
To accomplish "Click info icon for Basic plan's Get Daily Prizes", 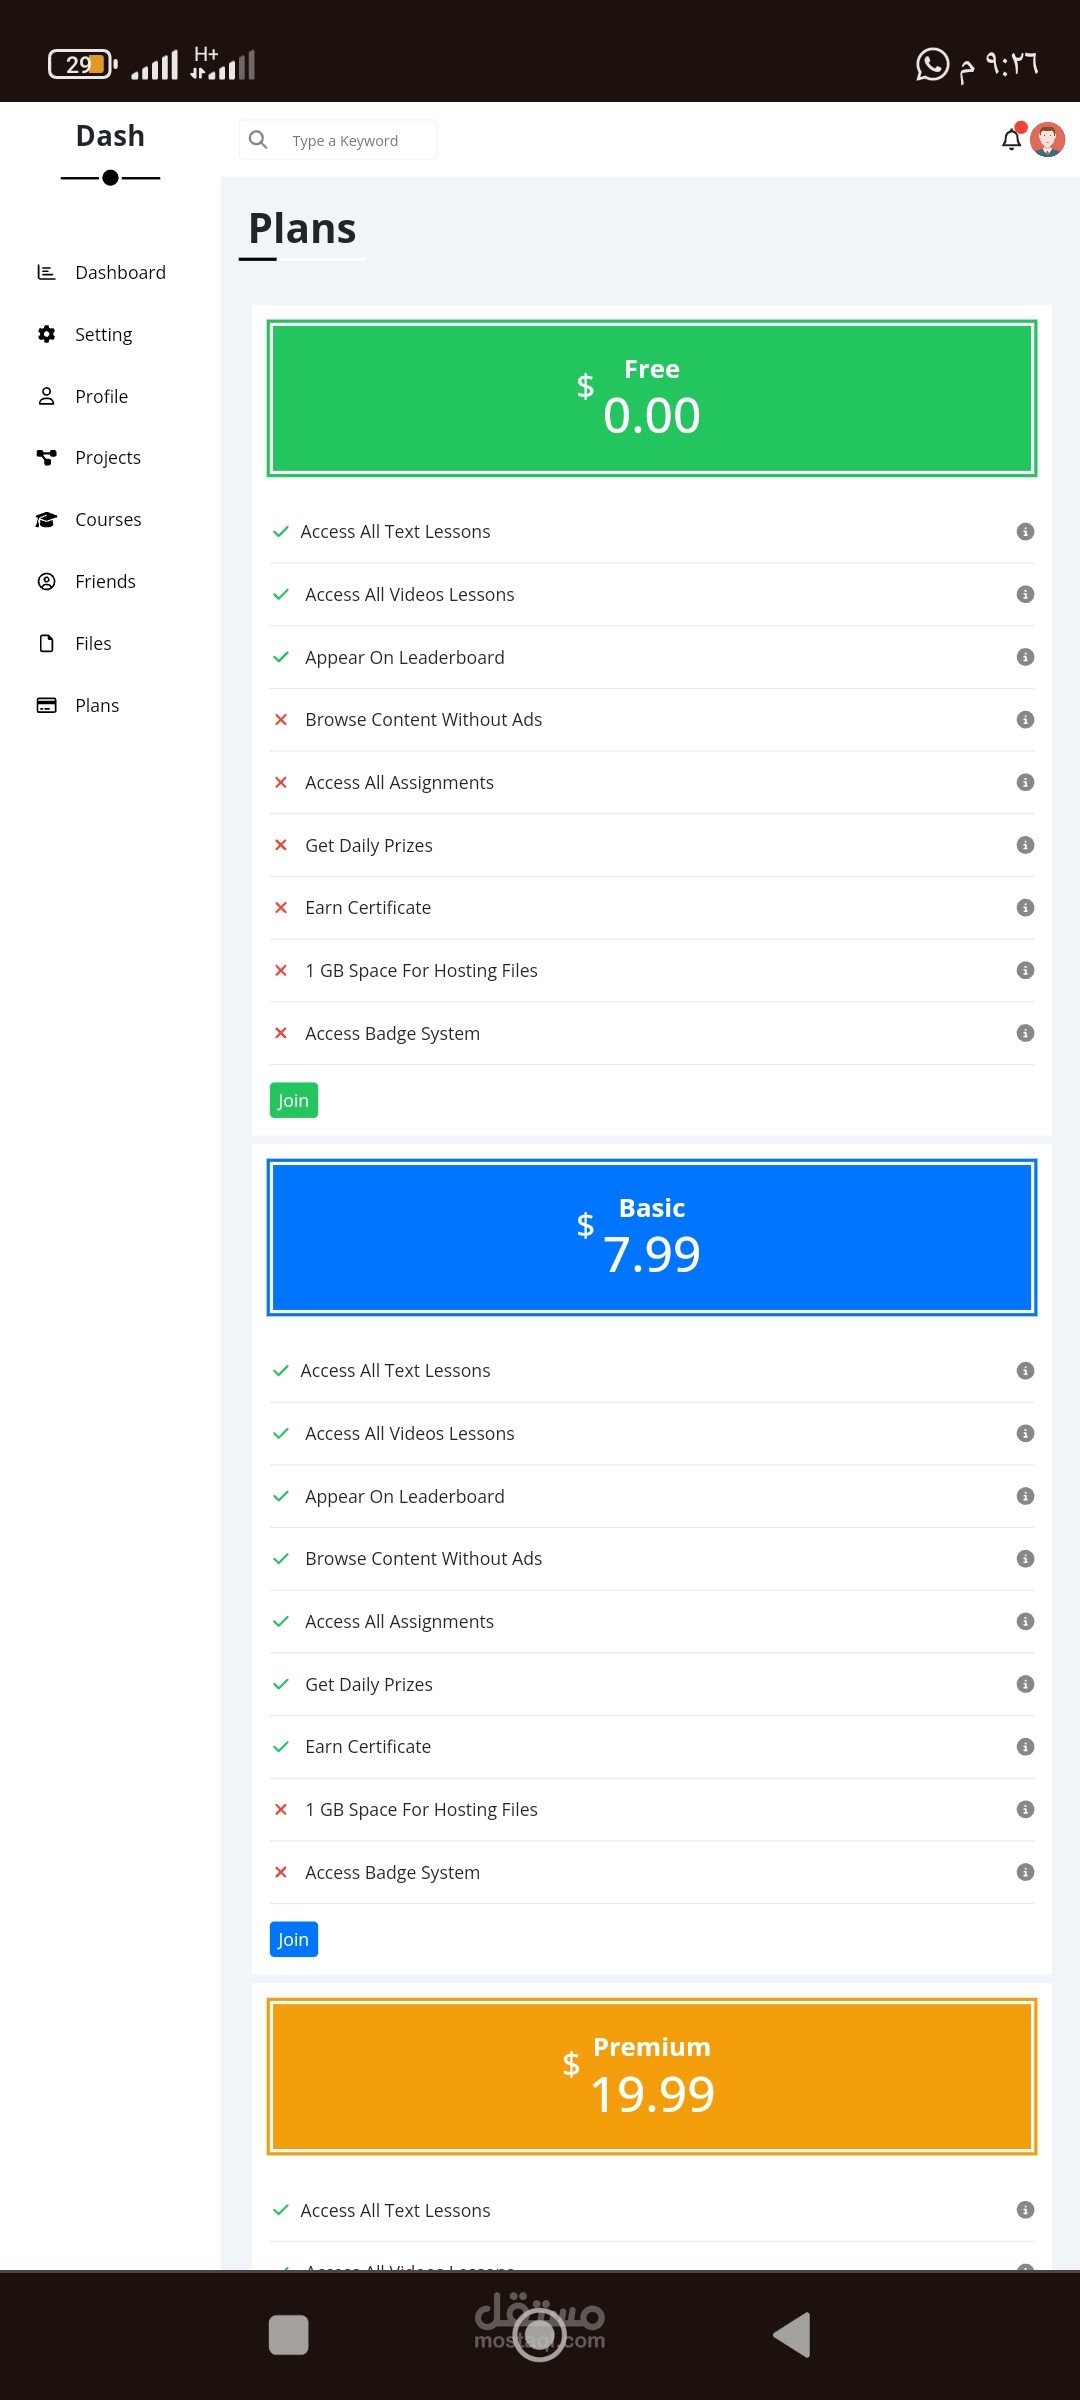I will coord(1025,1684).
